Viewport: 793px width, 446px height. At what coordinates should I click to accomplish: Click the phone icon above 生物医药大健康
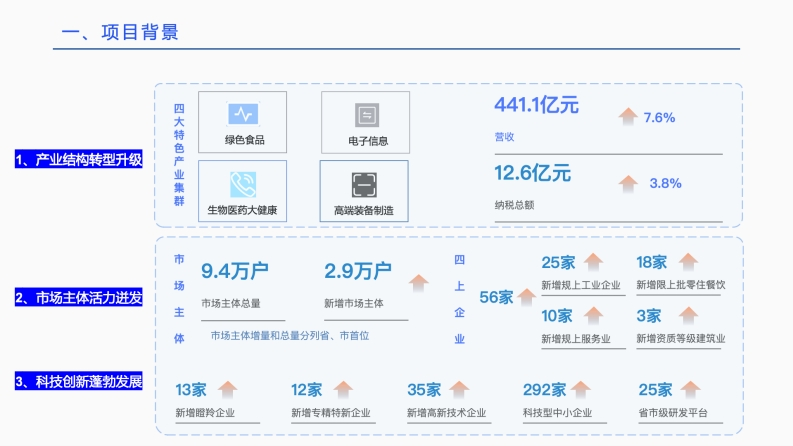coord(243,184)
